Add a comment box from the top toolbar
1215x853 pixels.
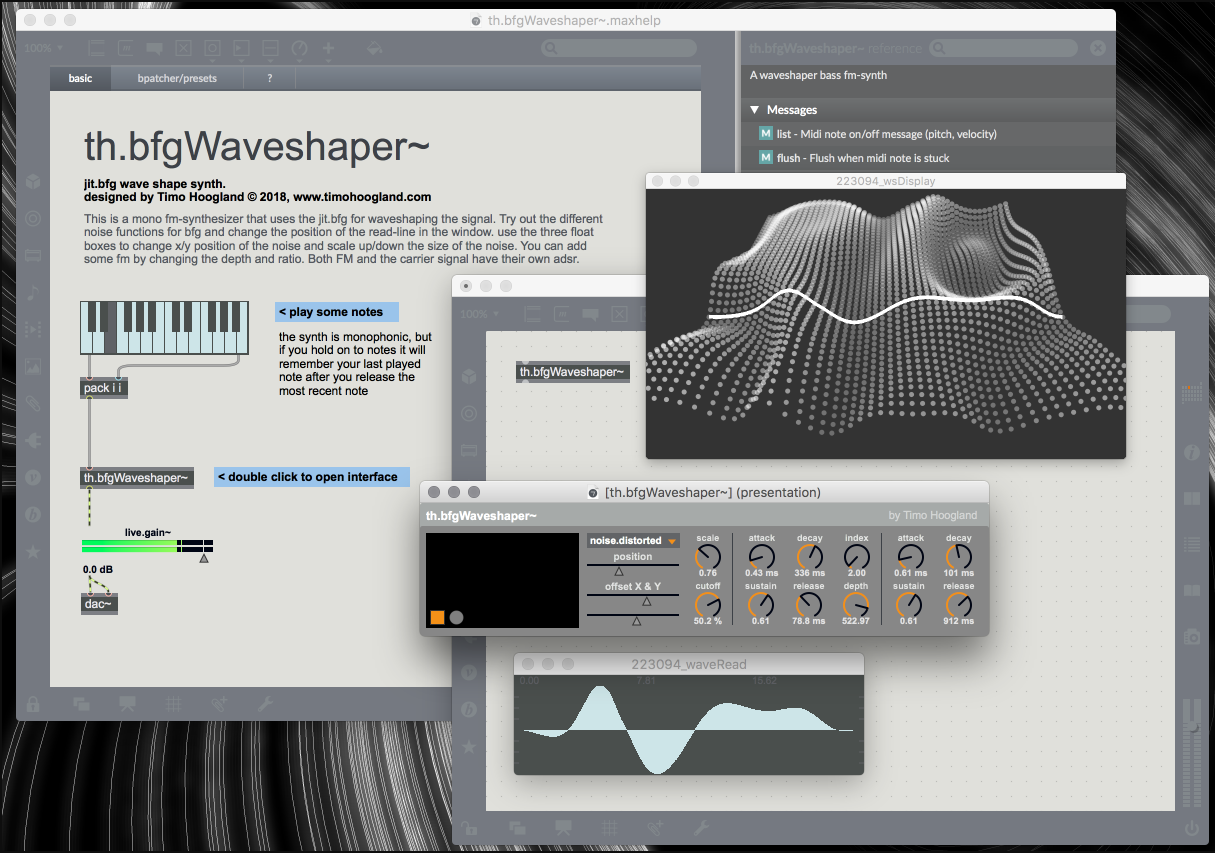point(155,48)
